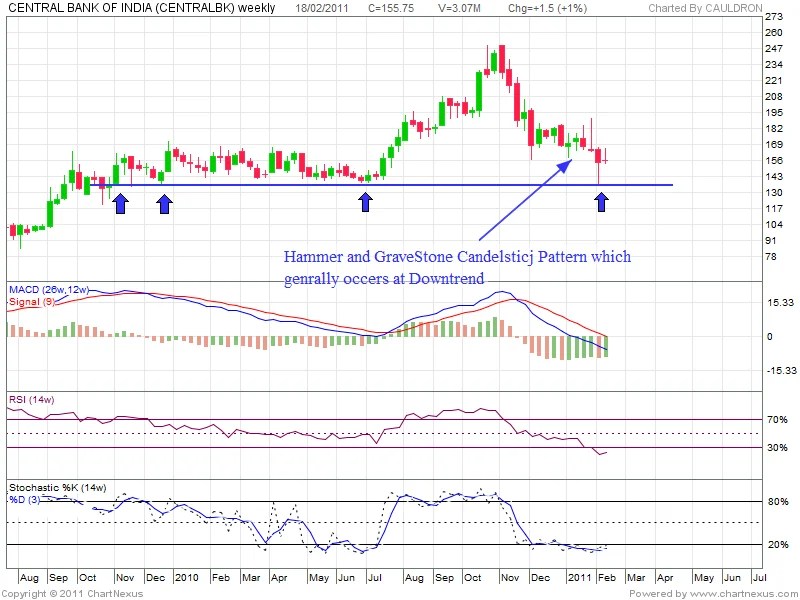This screenshot has height=600, width=800.
Task: Click the 91 price axis label
Action: (x=771, y=241)
